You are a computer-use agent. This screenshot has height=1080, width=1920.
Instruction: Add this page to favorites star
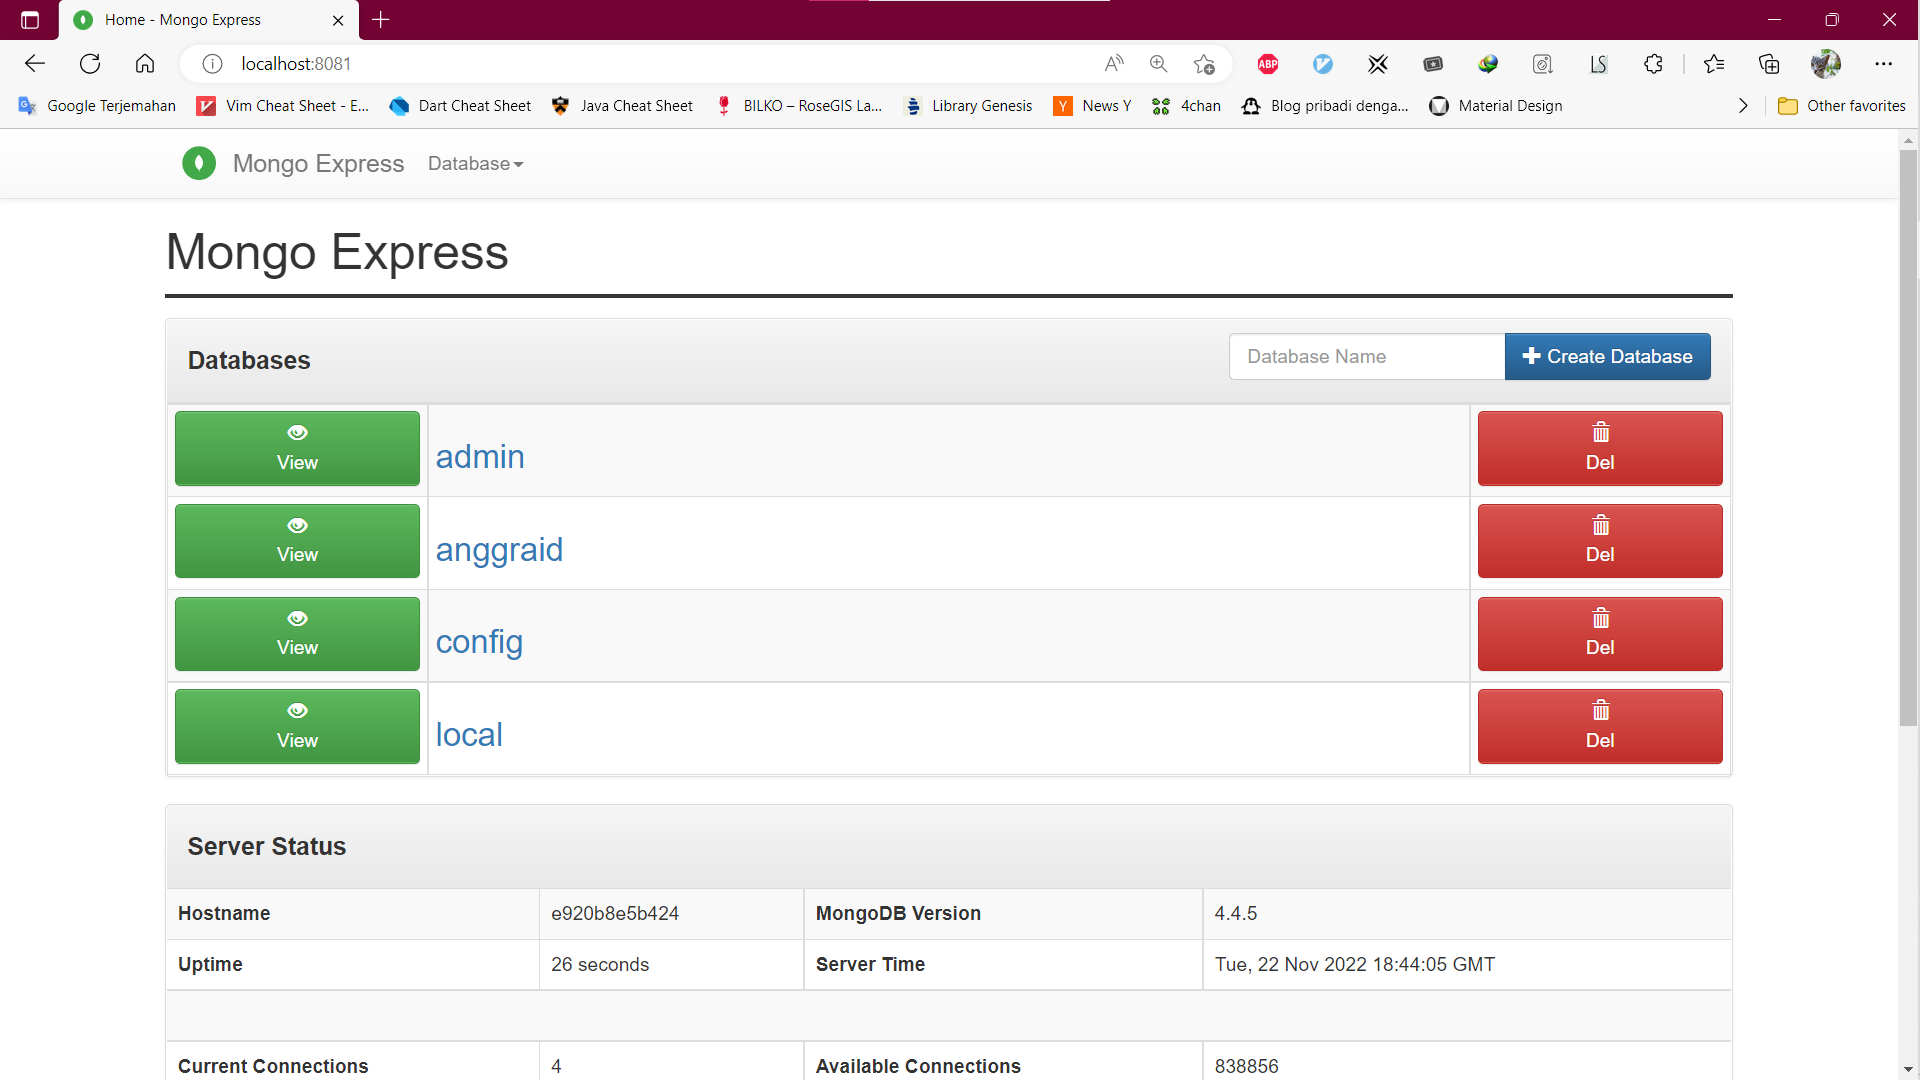tap(1204, 64)
